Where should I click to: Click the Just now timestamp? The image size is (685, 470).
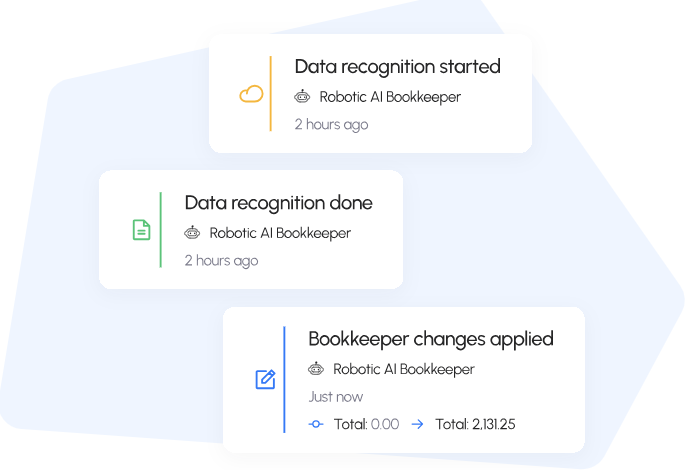point(336,397)
